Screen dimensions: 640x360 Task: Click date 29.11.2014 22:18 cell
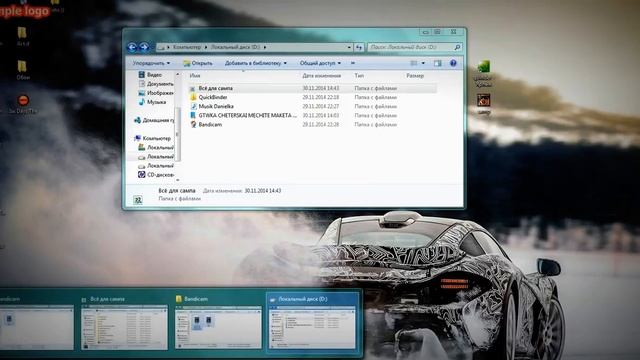coord(321,98)
